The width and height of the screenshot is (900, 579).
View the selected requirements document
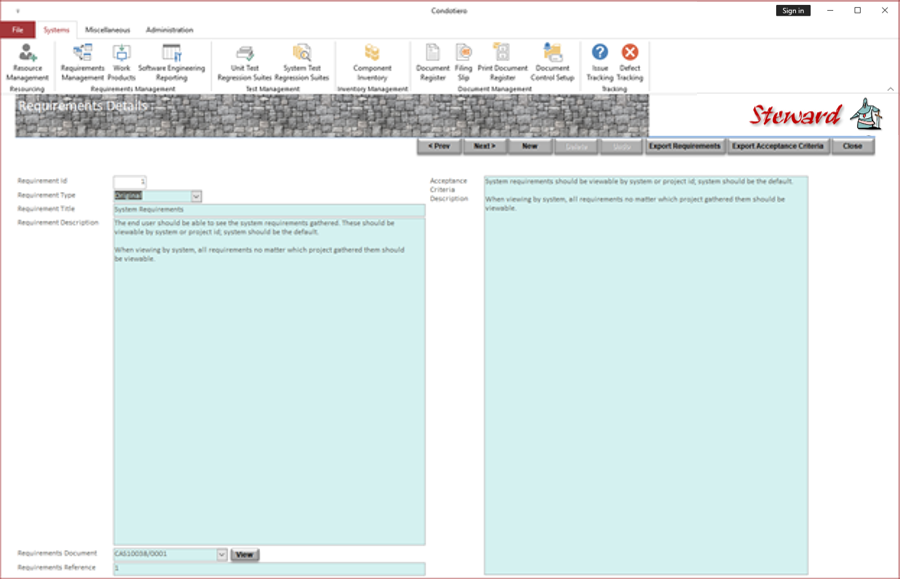(245, 554)
